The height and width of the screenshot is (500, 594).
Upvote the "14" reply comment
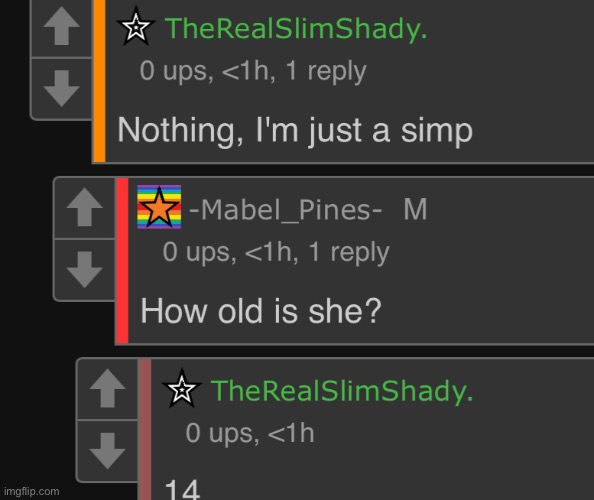108,389
